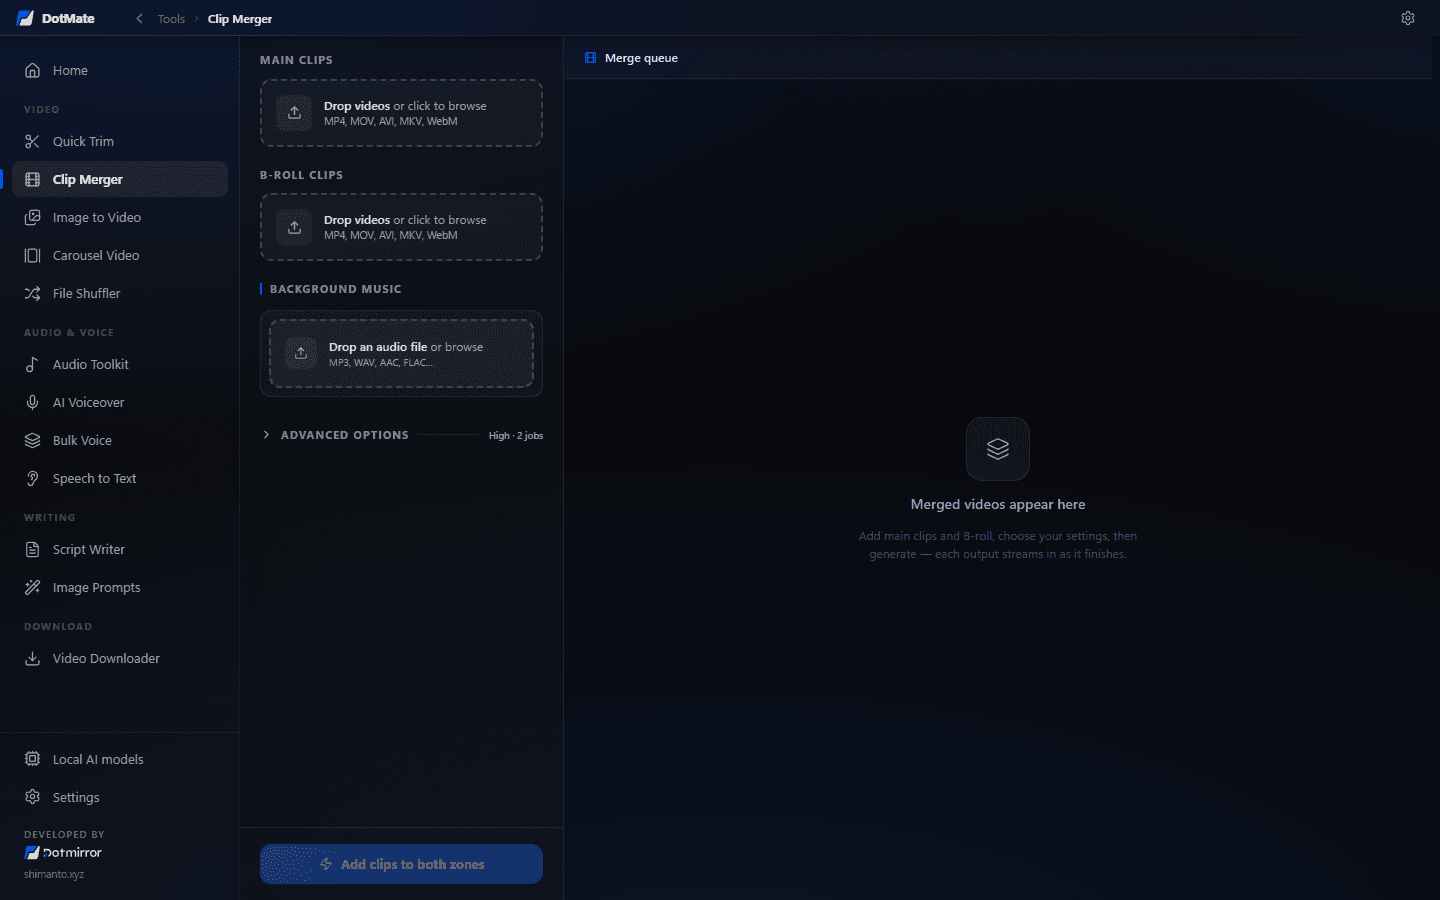This screenshot has height=900, width=1440.
Task: Open Bulk Voice layers icon
Action: click(32, 441)
